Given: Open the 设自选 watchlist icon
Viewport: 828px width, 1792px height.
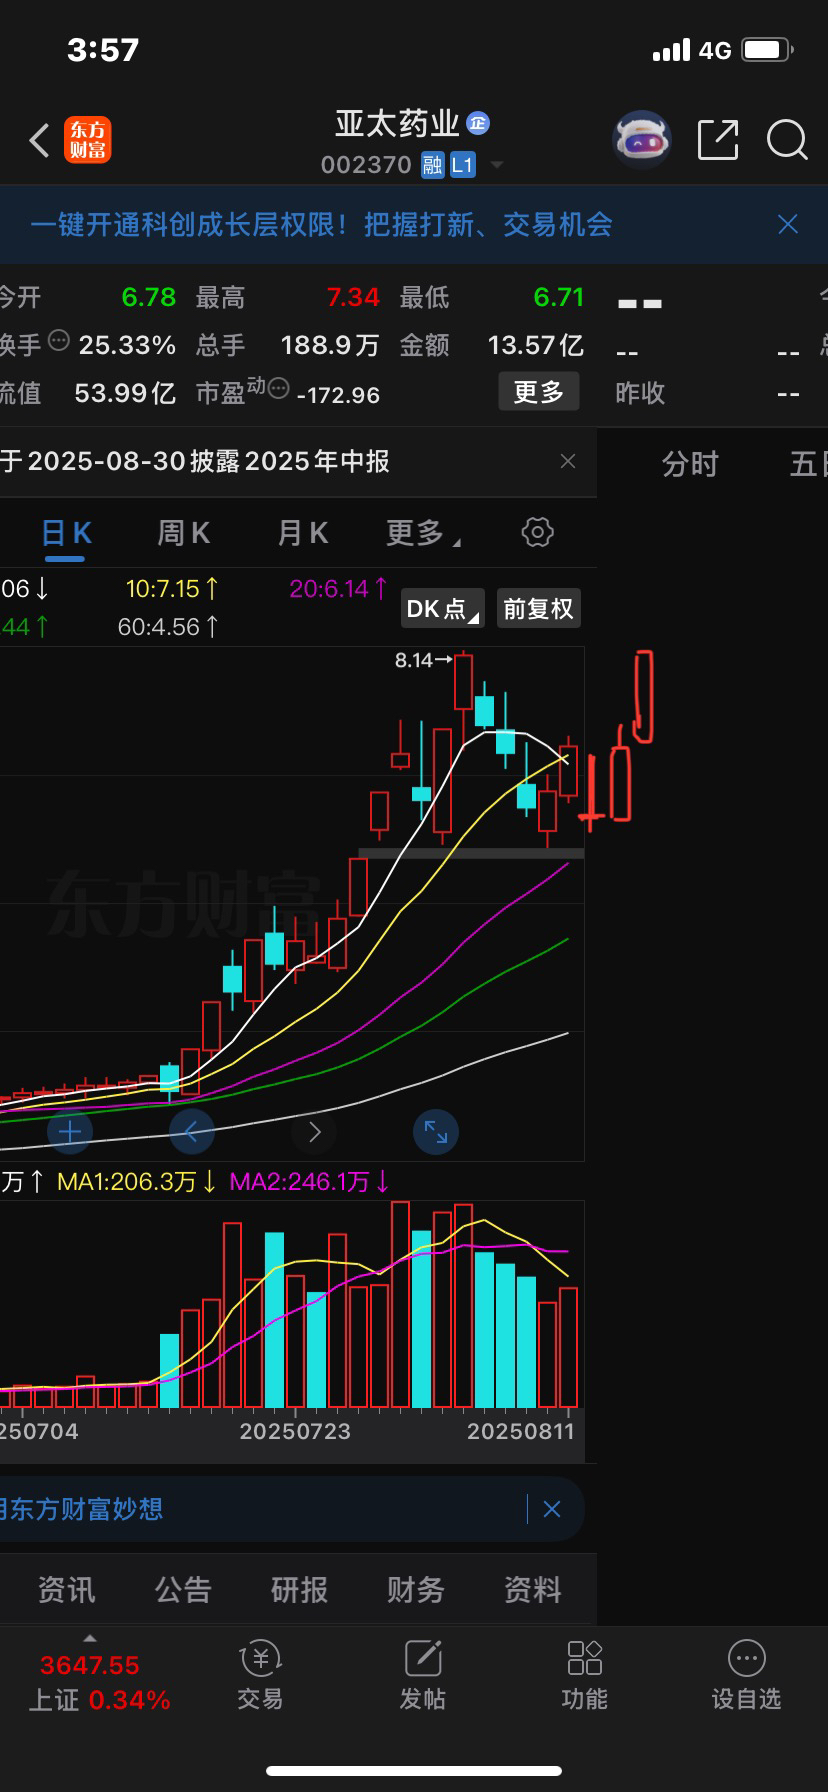Looking at the screenshot, I should 746,1676.
